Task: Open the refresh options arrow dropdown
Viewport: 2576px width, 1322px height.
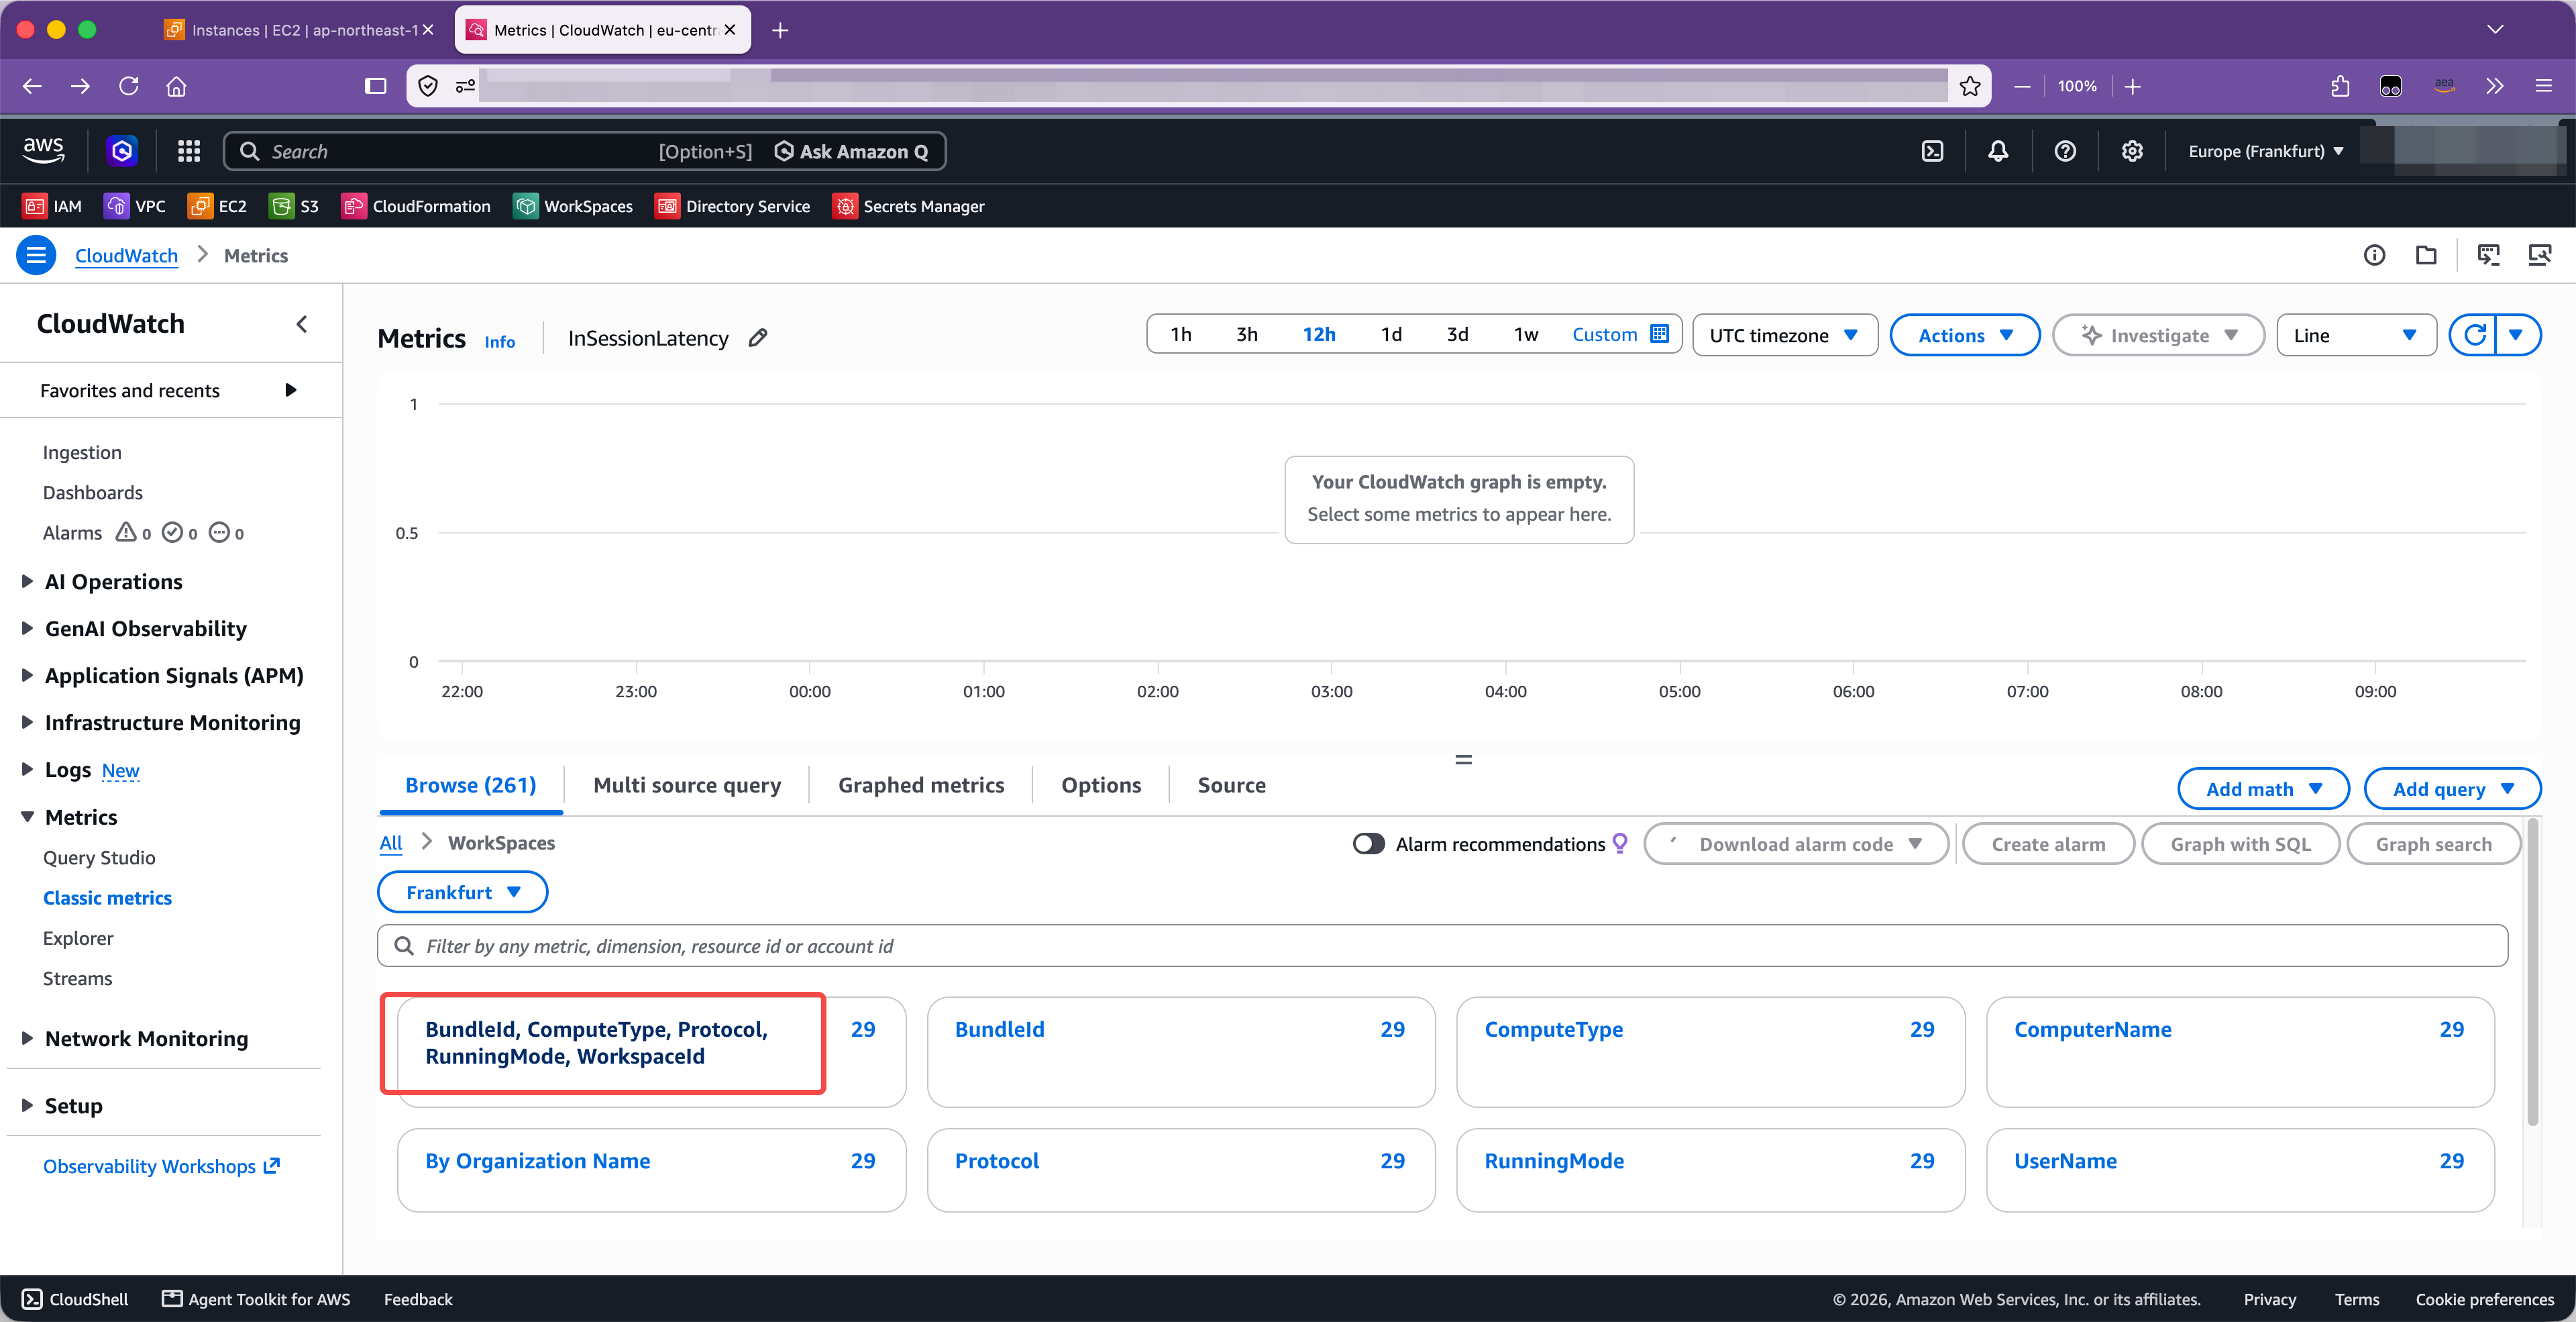Action: pyautogui.click(x=2517, y=335)
